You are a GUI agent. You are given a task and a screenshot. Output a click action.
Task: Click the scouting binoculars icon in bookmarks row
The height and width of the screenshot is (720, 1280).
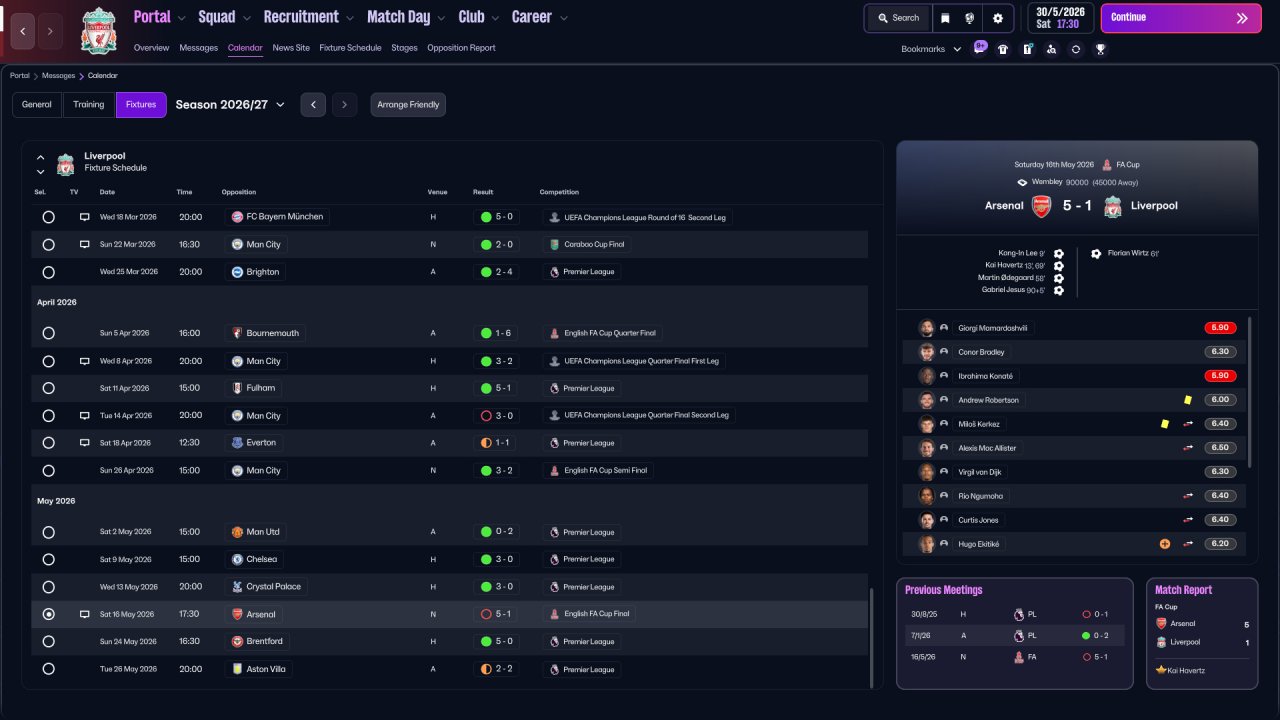click(1051, 49)
